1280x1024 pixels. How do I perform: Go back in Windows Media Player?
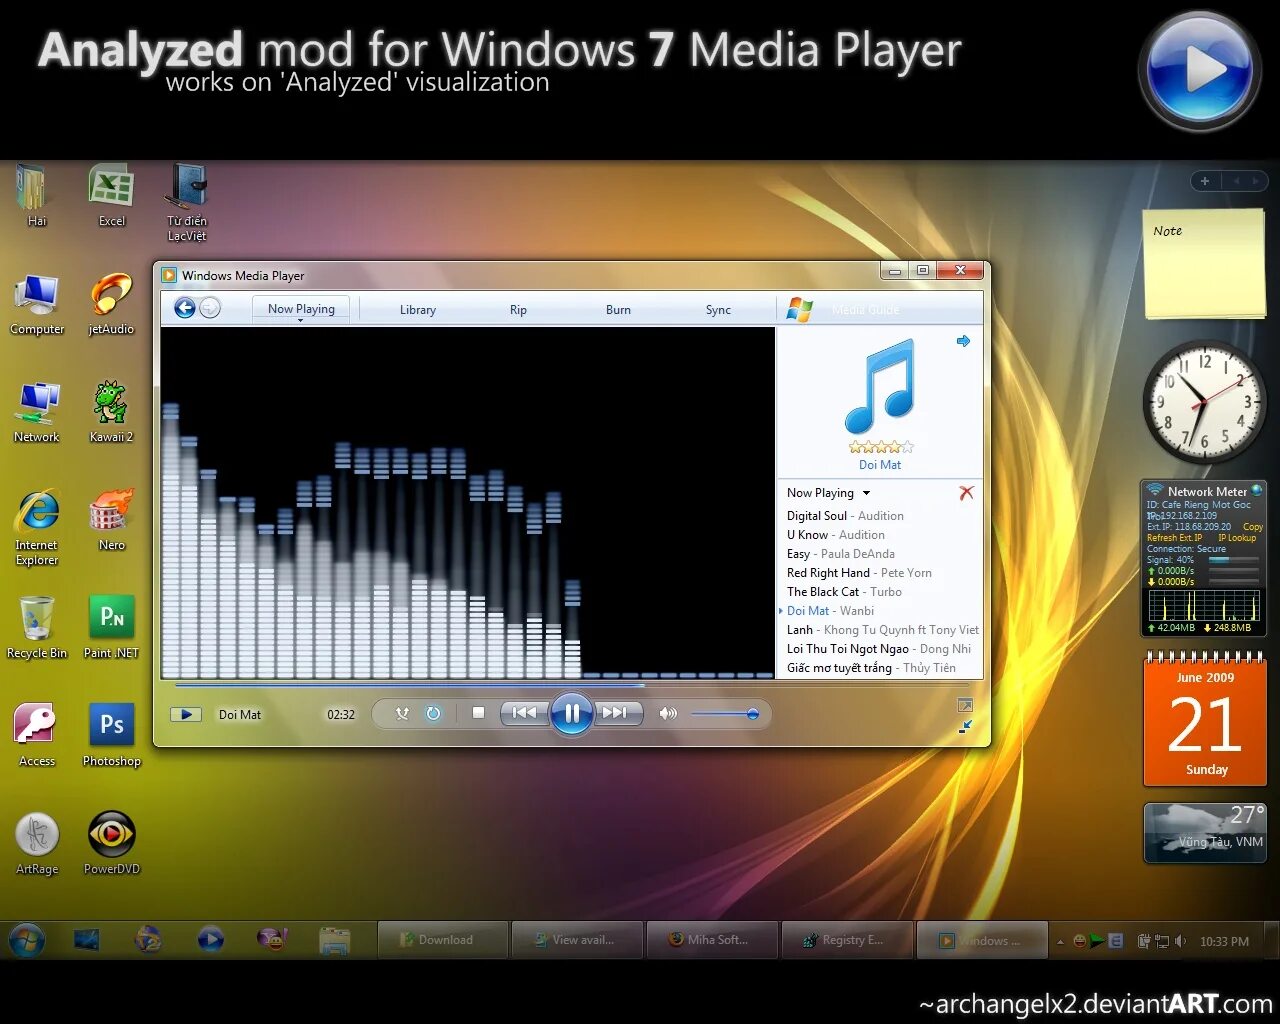coord(185,308)
